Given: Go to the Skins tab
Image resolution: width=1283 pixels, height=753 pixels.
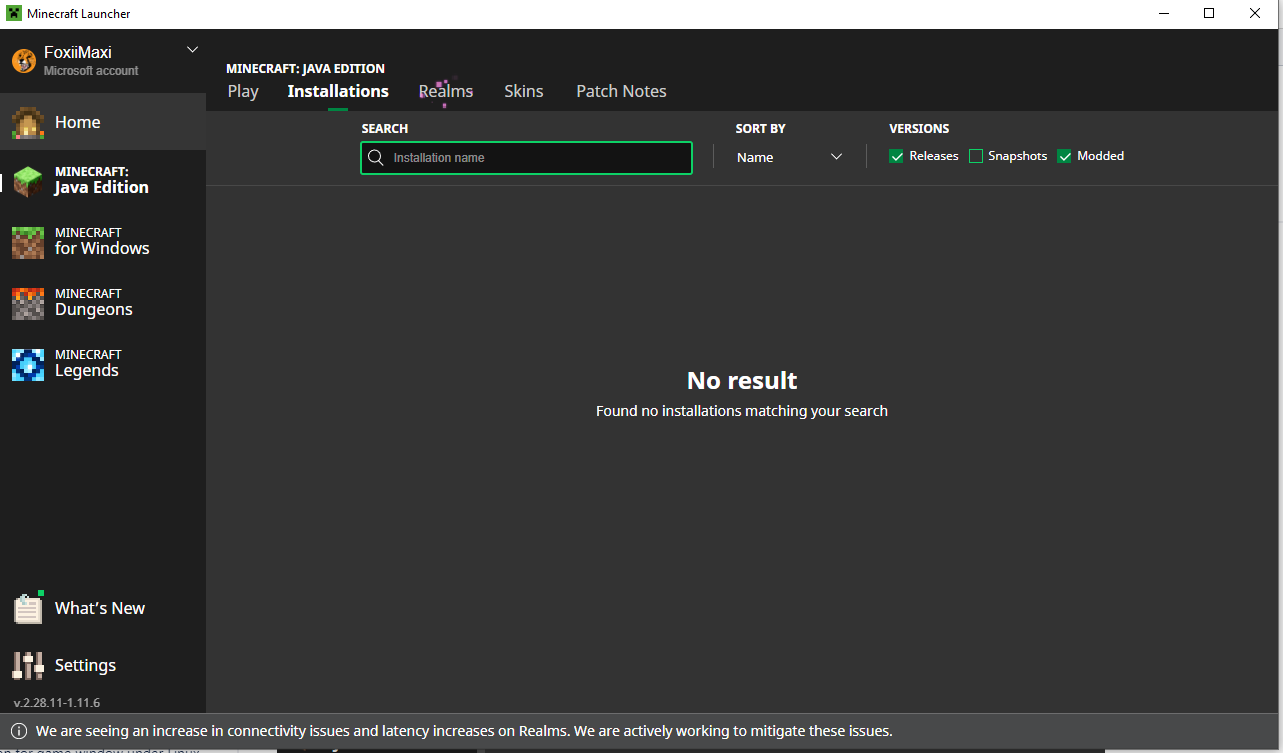Looking at the screenshot, I should pos(524,91).
